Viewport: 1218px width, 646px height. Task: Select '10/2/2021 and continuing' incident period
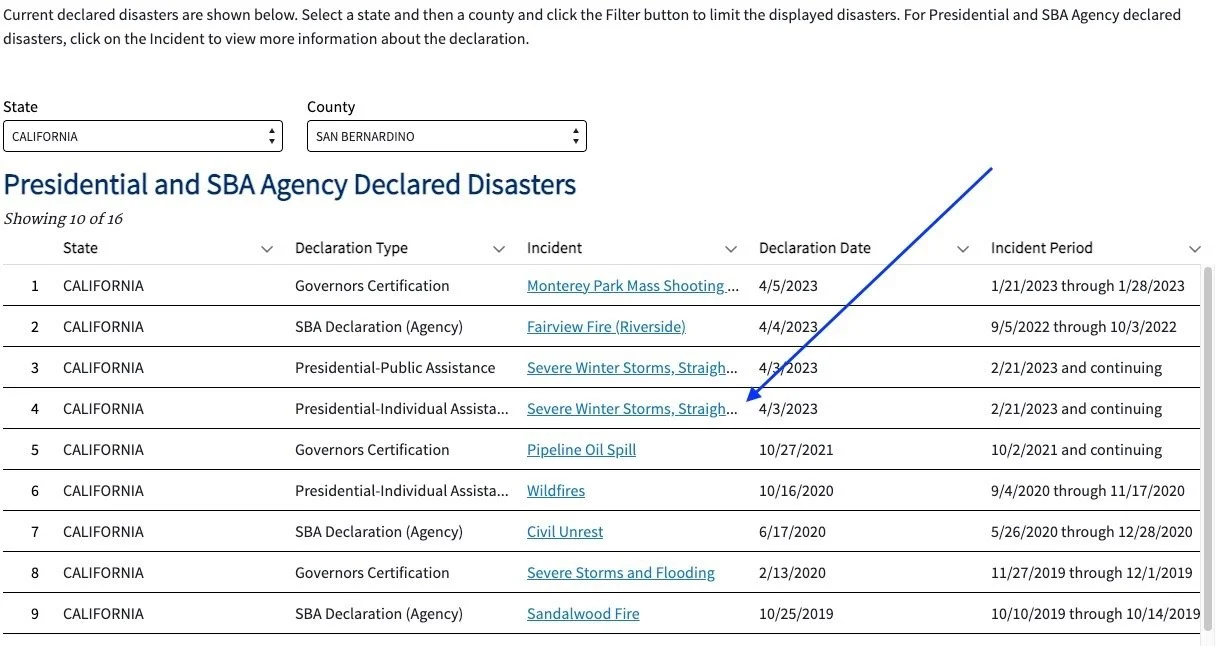(x=1076, y=450)
